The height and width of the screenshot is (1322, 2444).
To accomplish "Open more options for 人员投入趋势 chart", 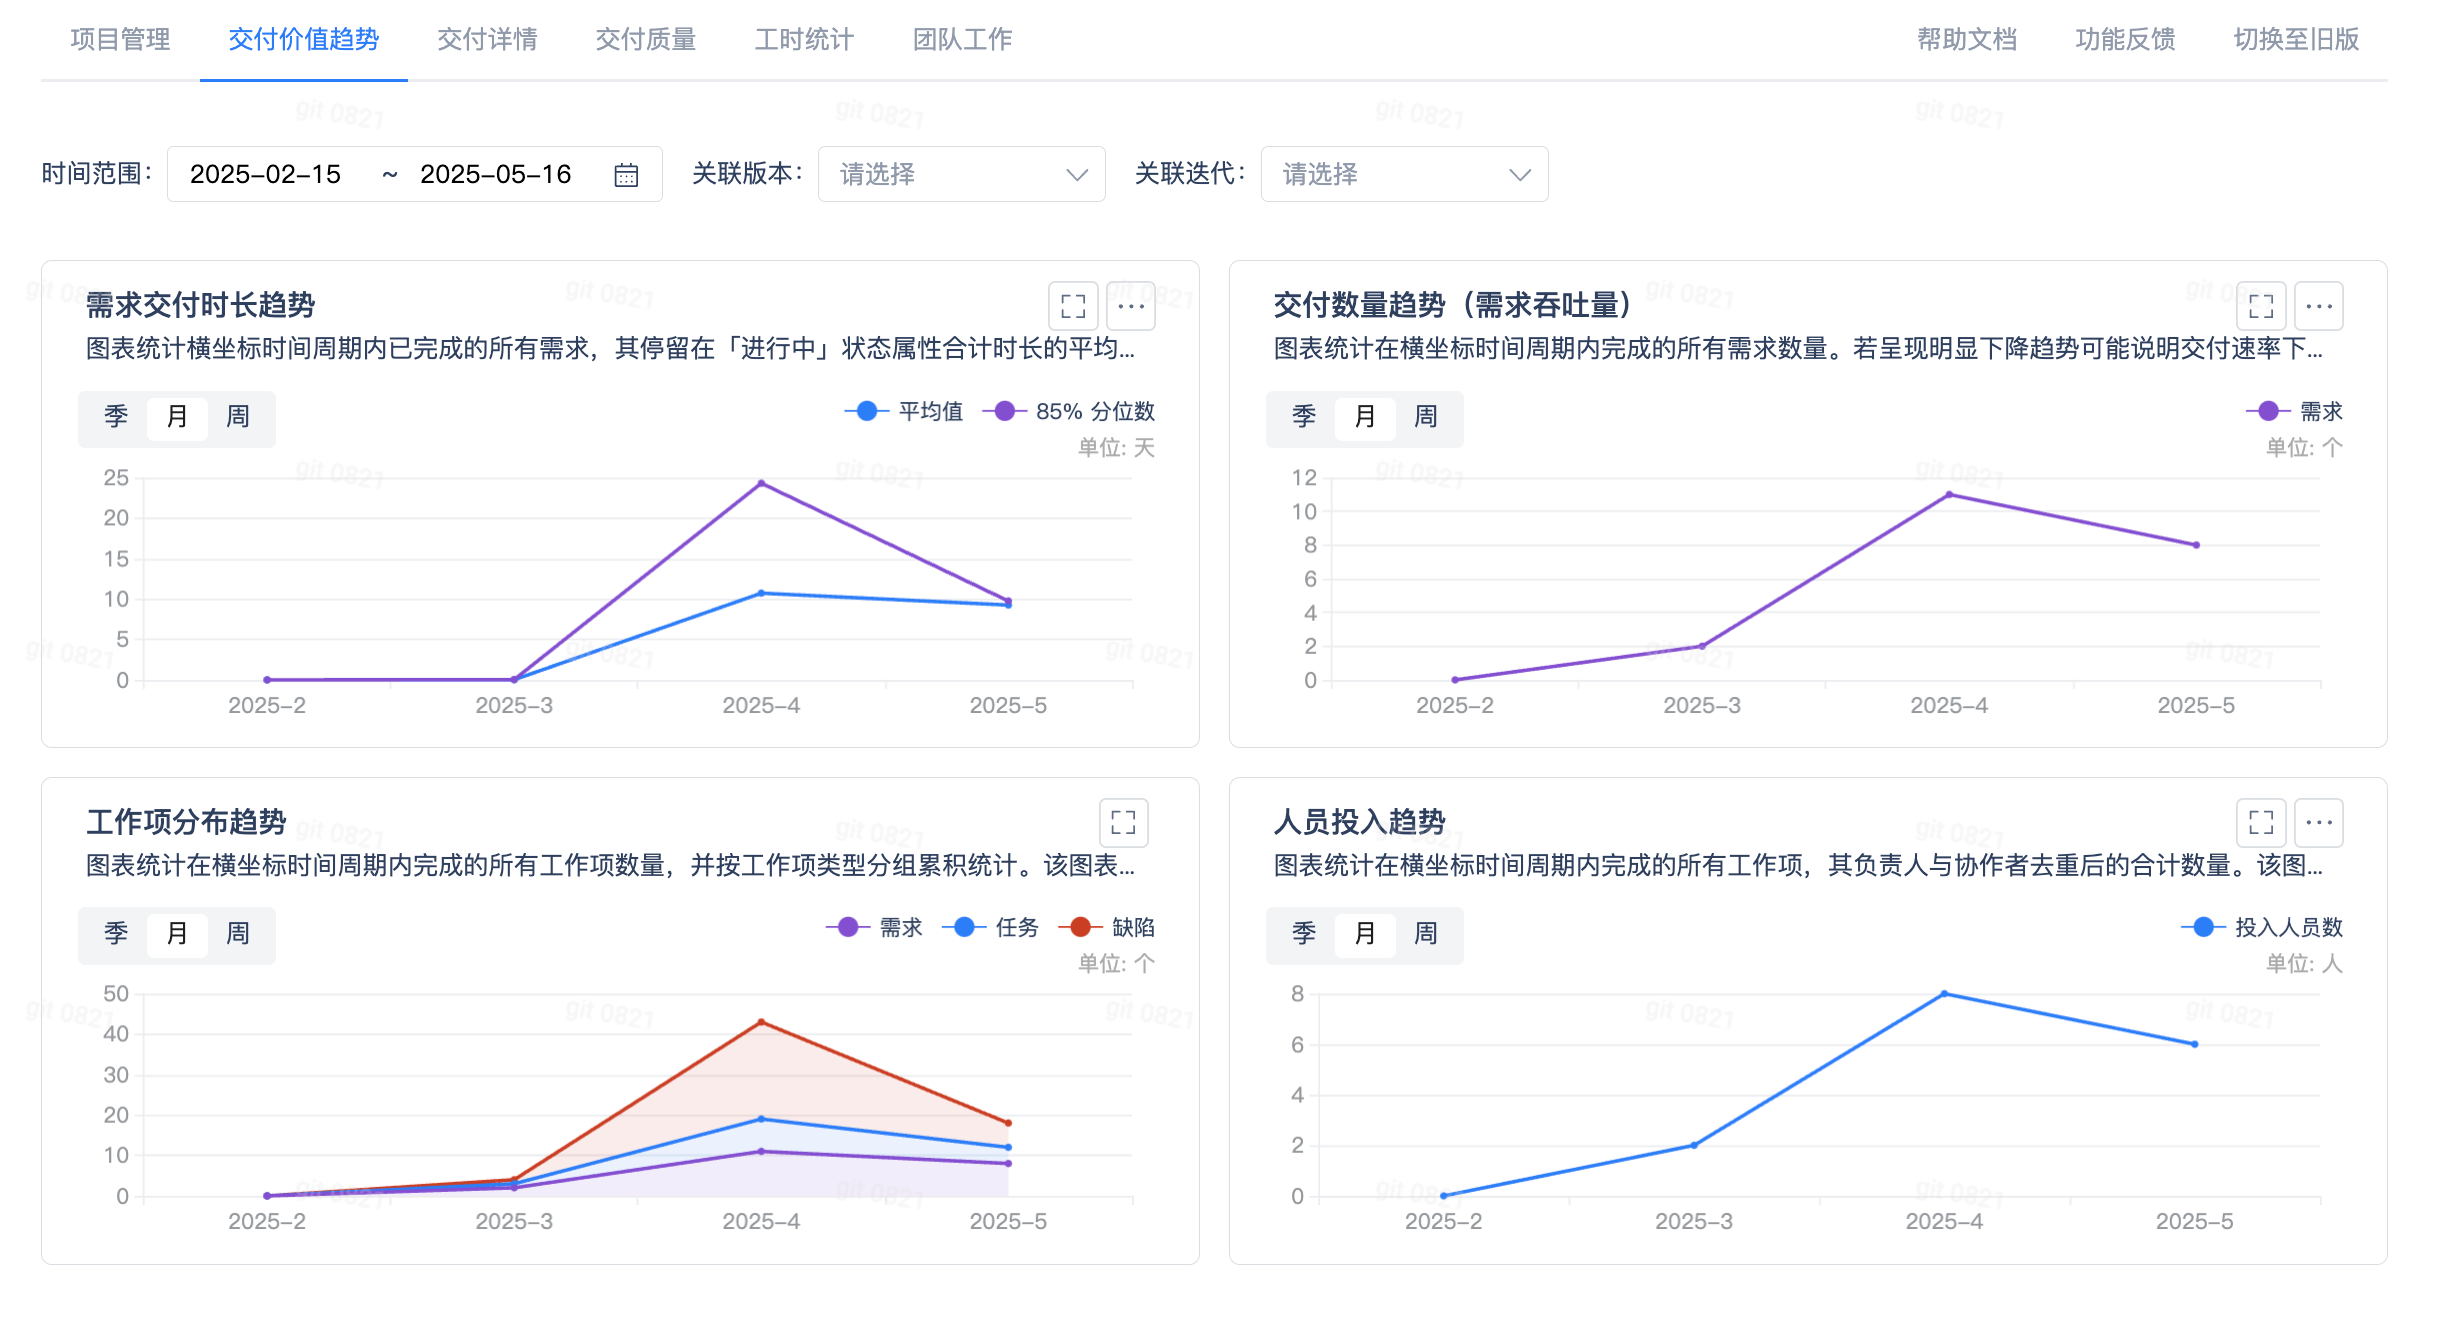I will coord(2319,822).
